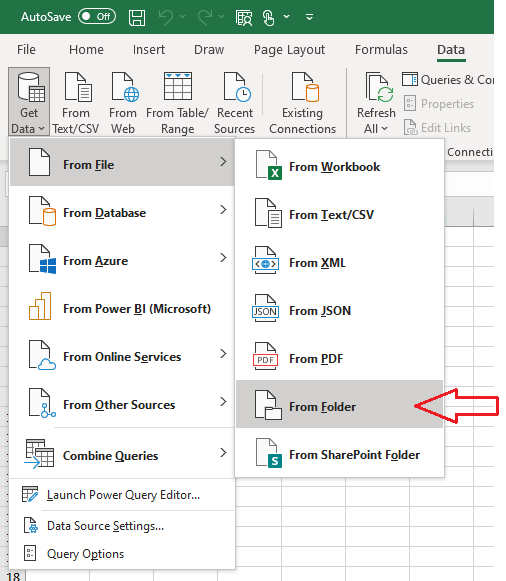Select From File menu item
506x581 pixels.
point(122,162)
